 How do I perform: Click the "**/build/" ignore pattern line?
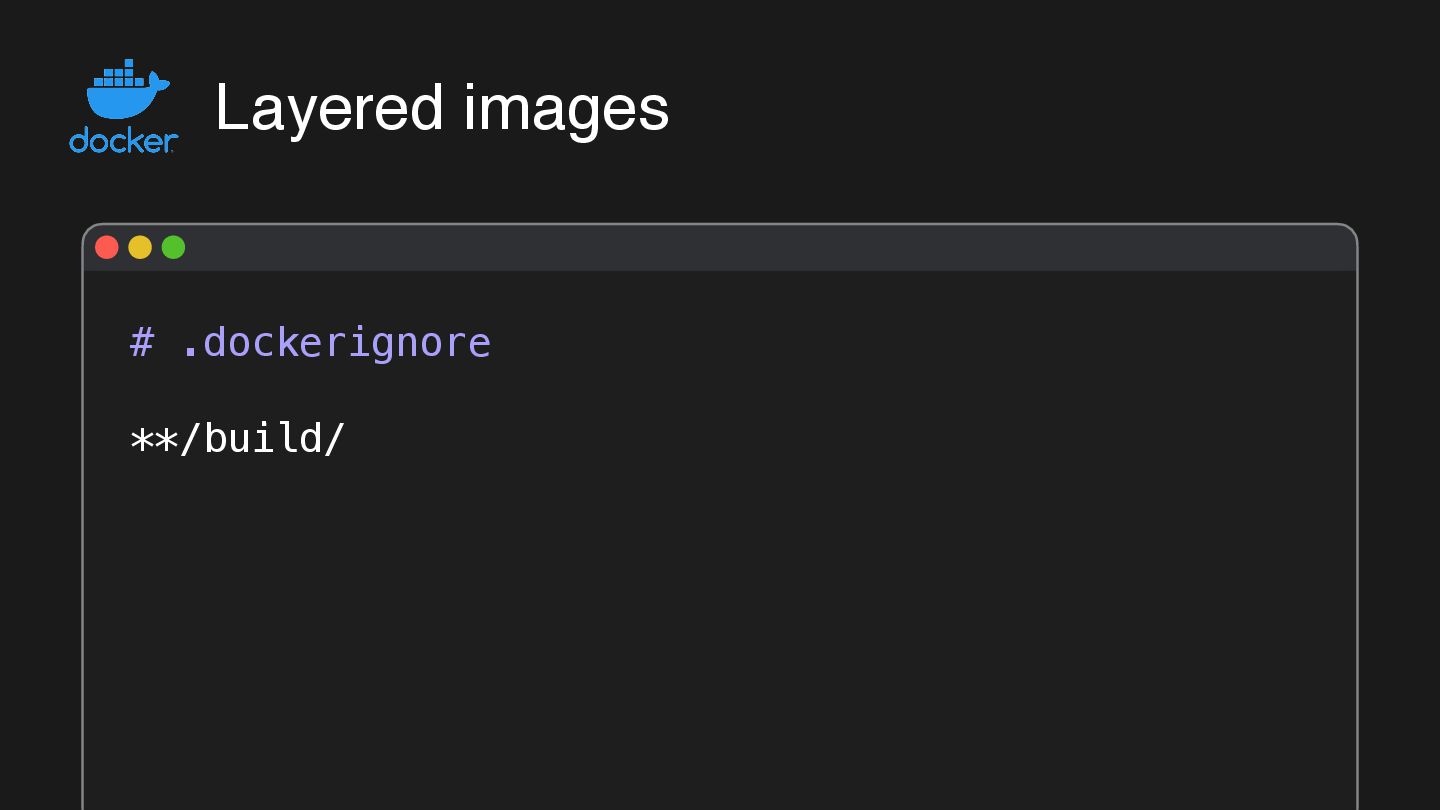click(x=237, y=439)
